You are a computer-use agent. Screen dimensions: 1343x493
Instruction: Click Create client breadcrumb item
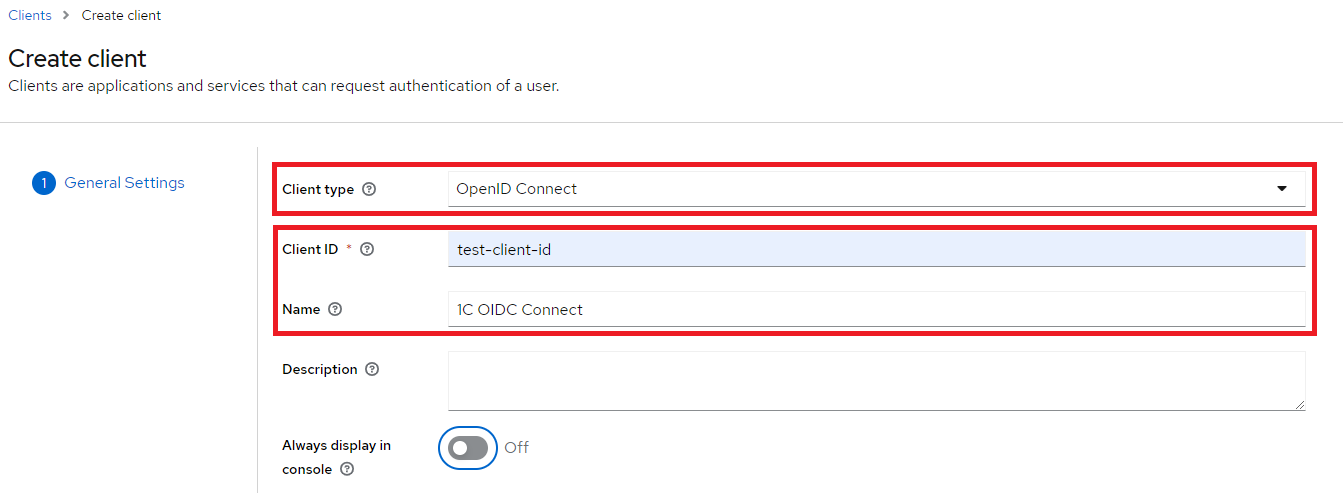pos(121,16)
